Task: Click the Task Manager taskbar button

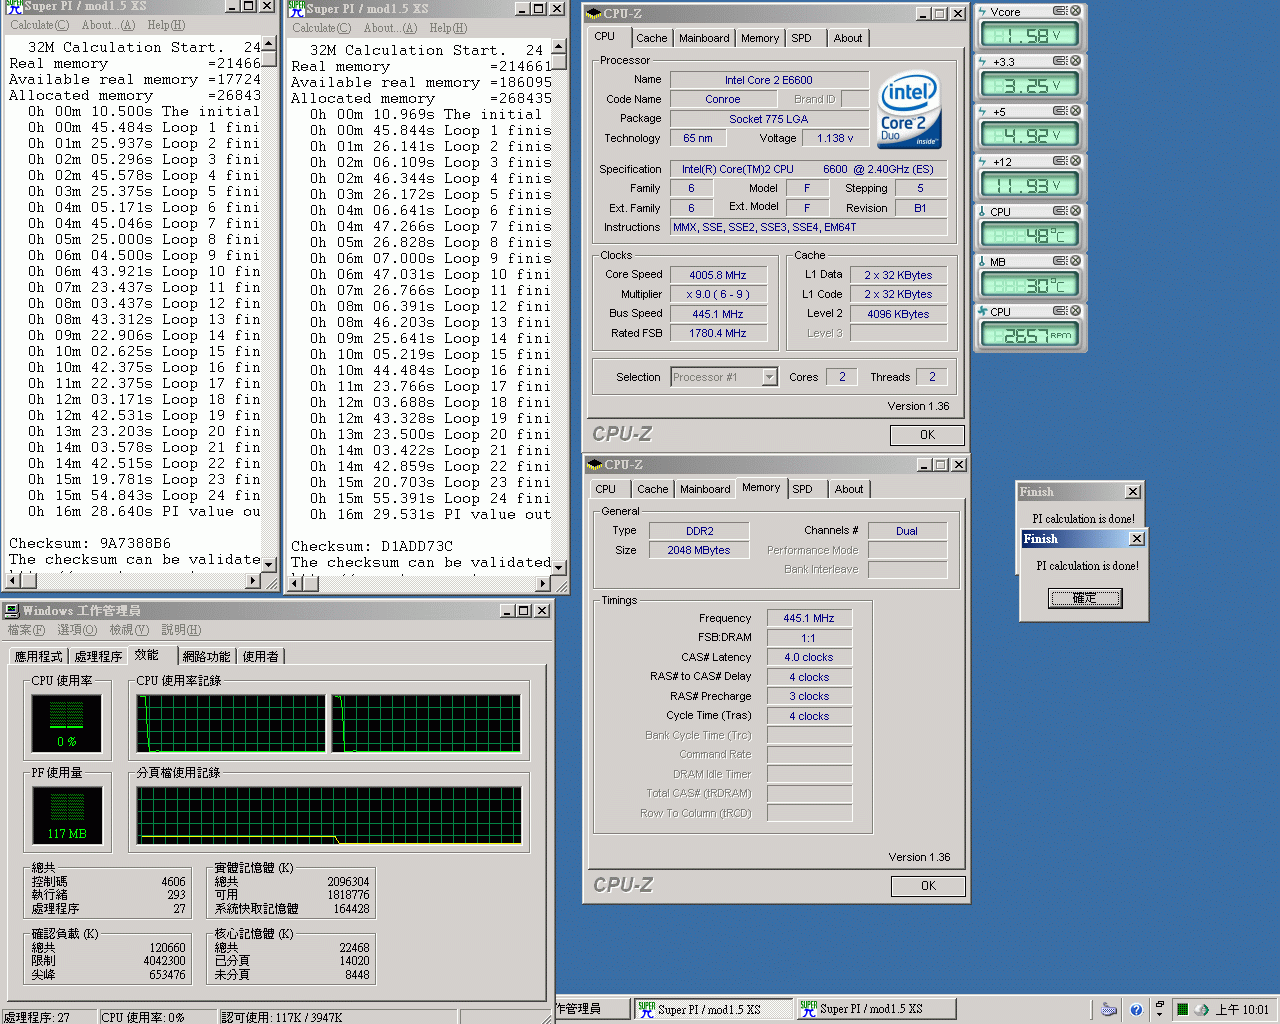Action: pyautogui.click(x=592, y=1009)
